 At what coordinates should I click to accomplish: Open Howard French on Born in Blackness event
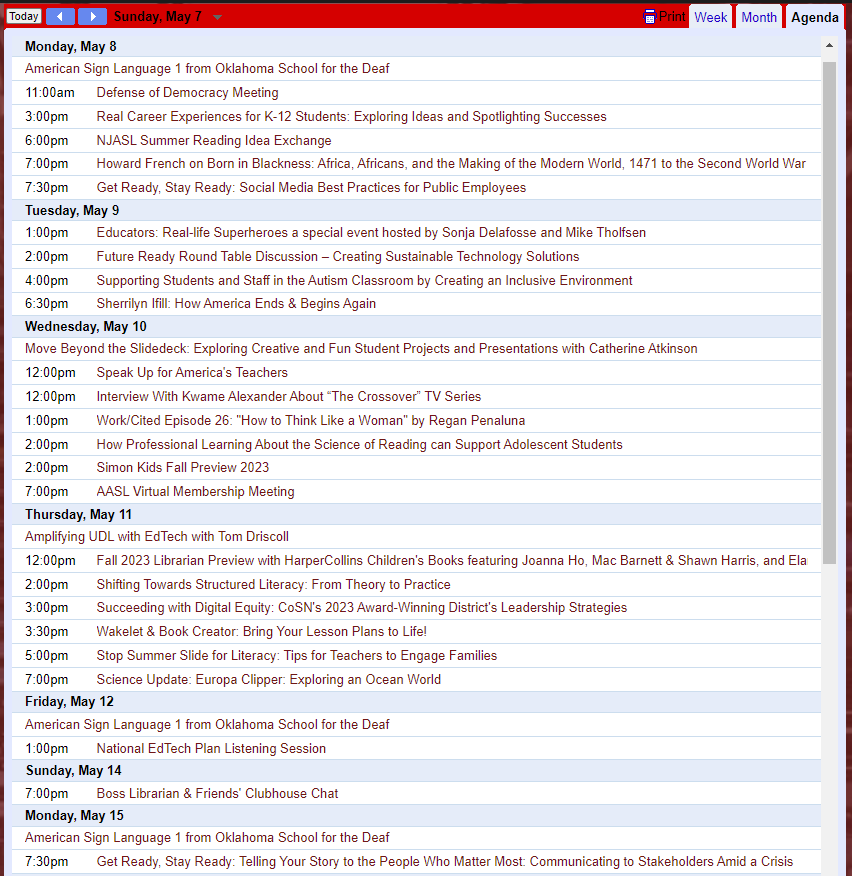coord(451,164)
